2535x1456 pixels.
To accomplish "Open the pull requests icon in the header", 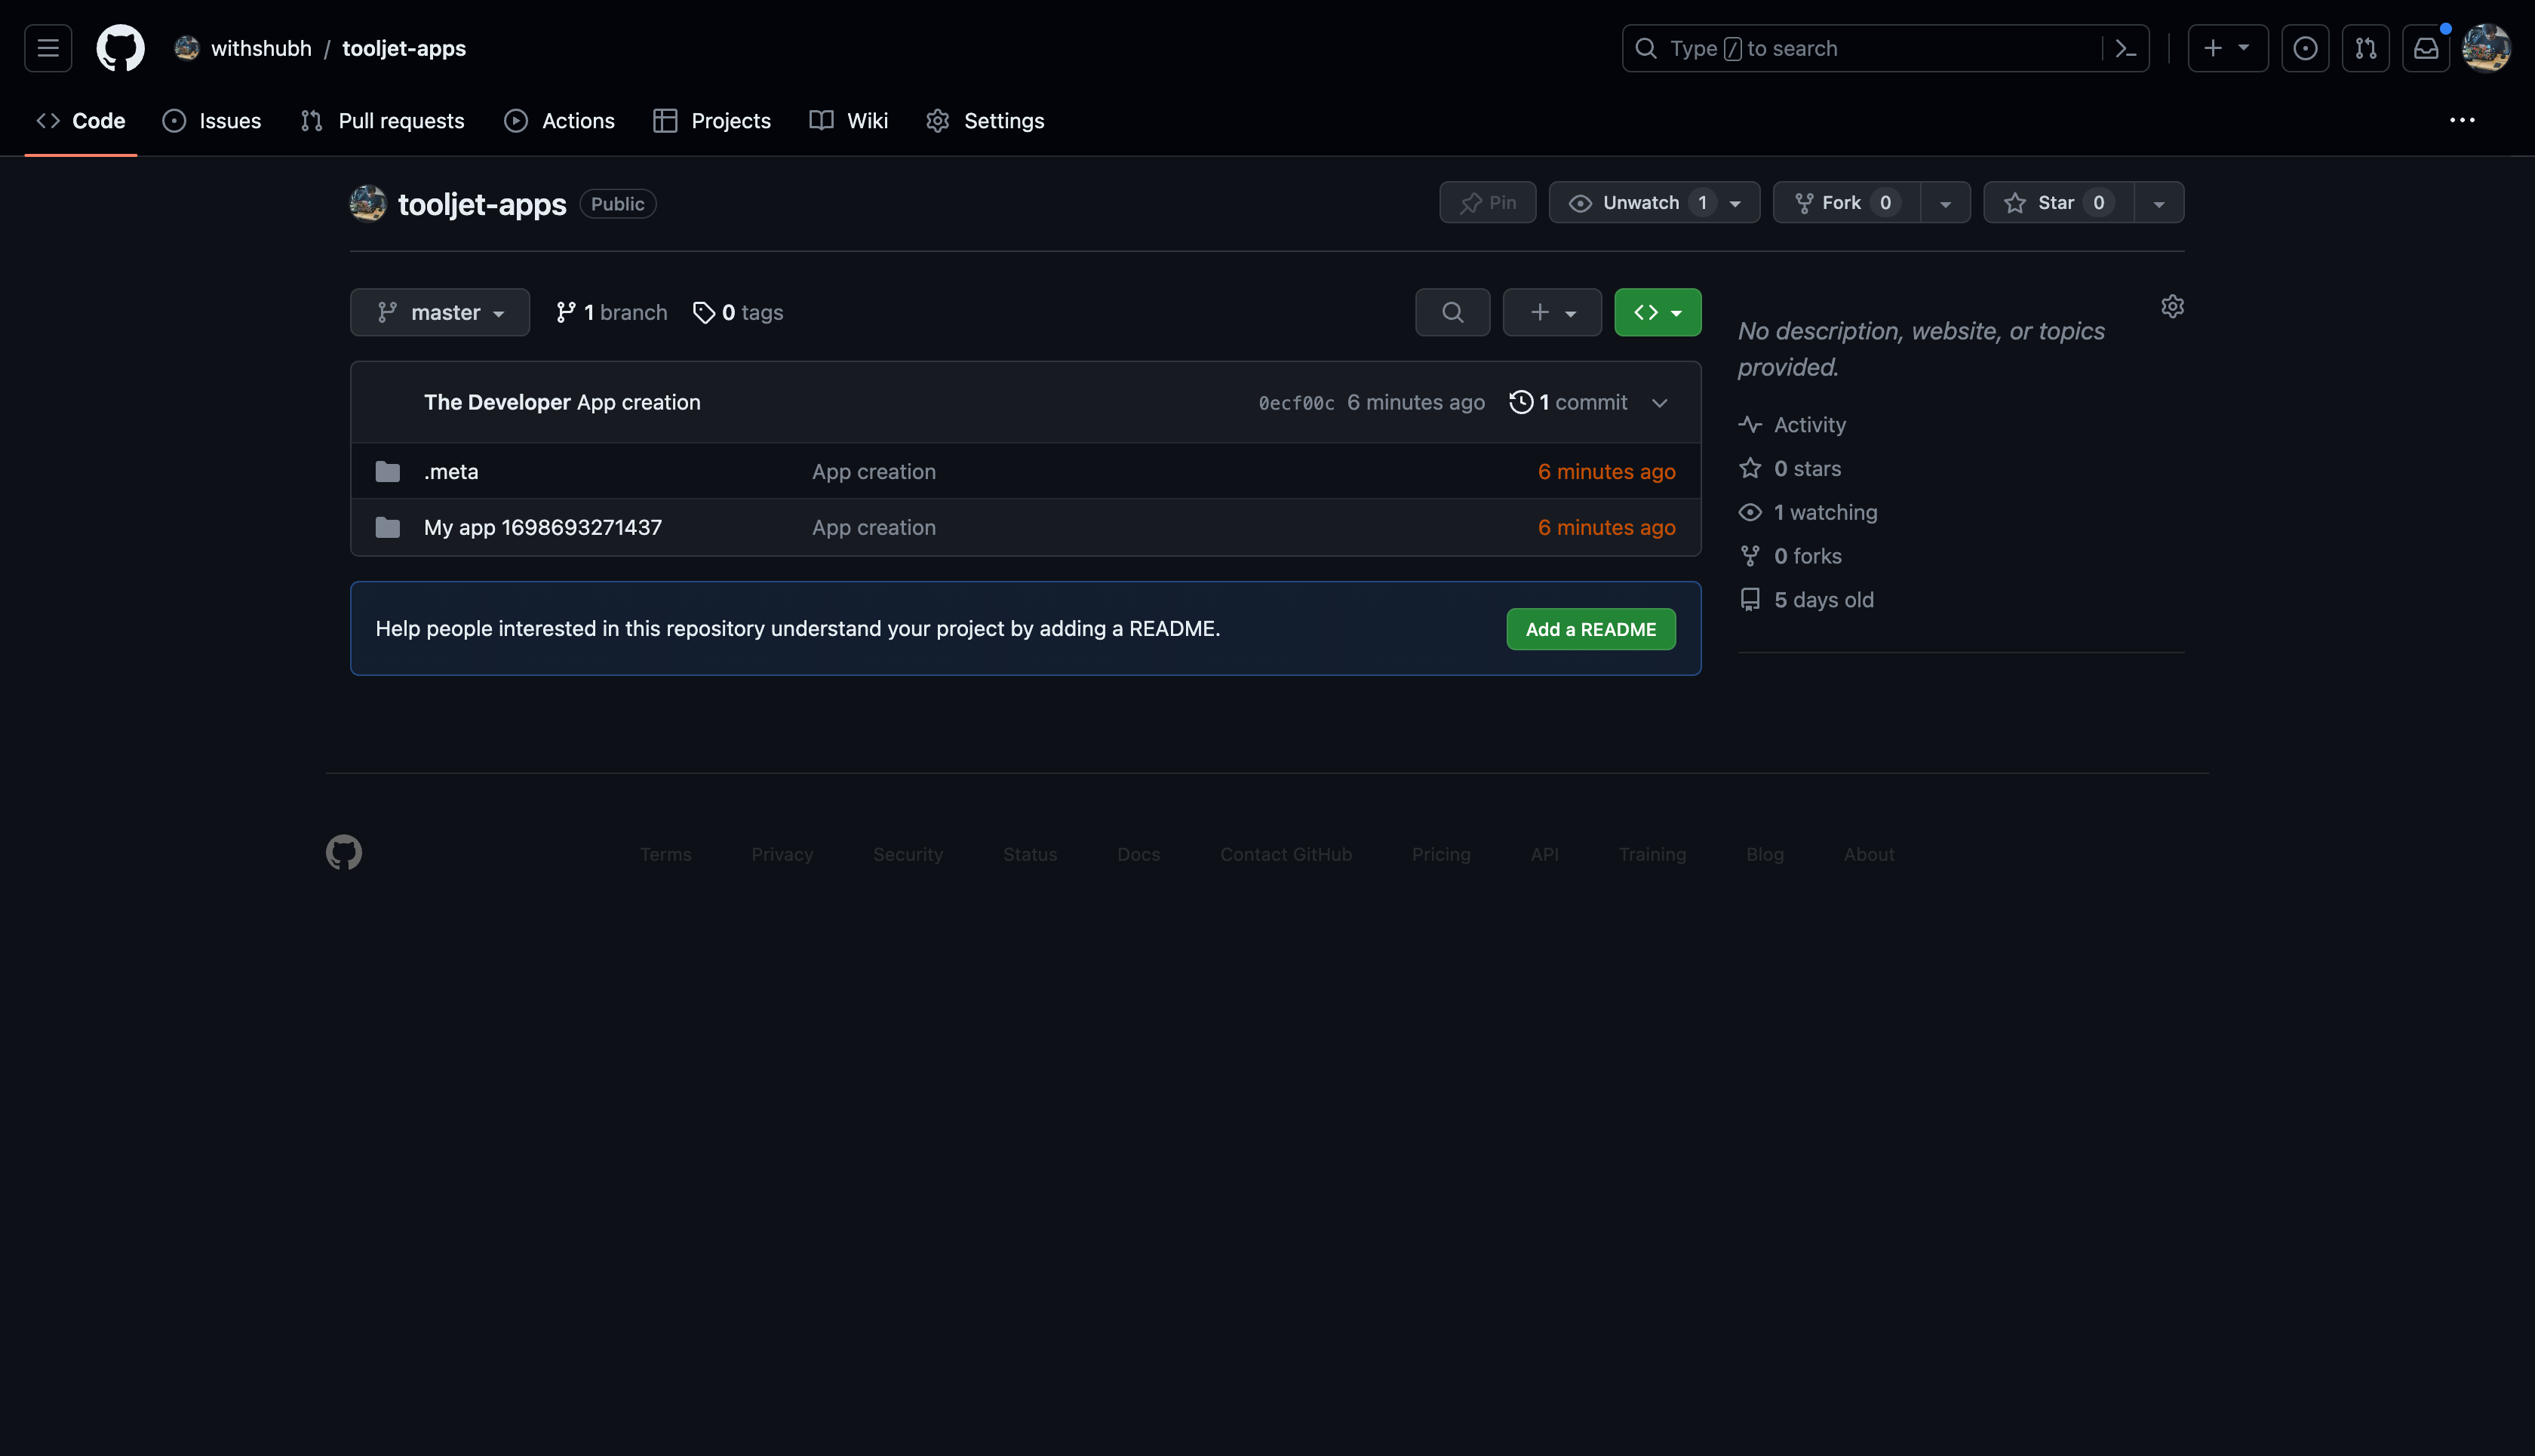I will coord(2366,48).
